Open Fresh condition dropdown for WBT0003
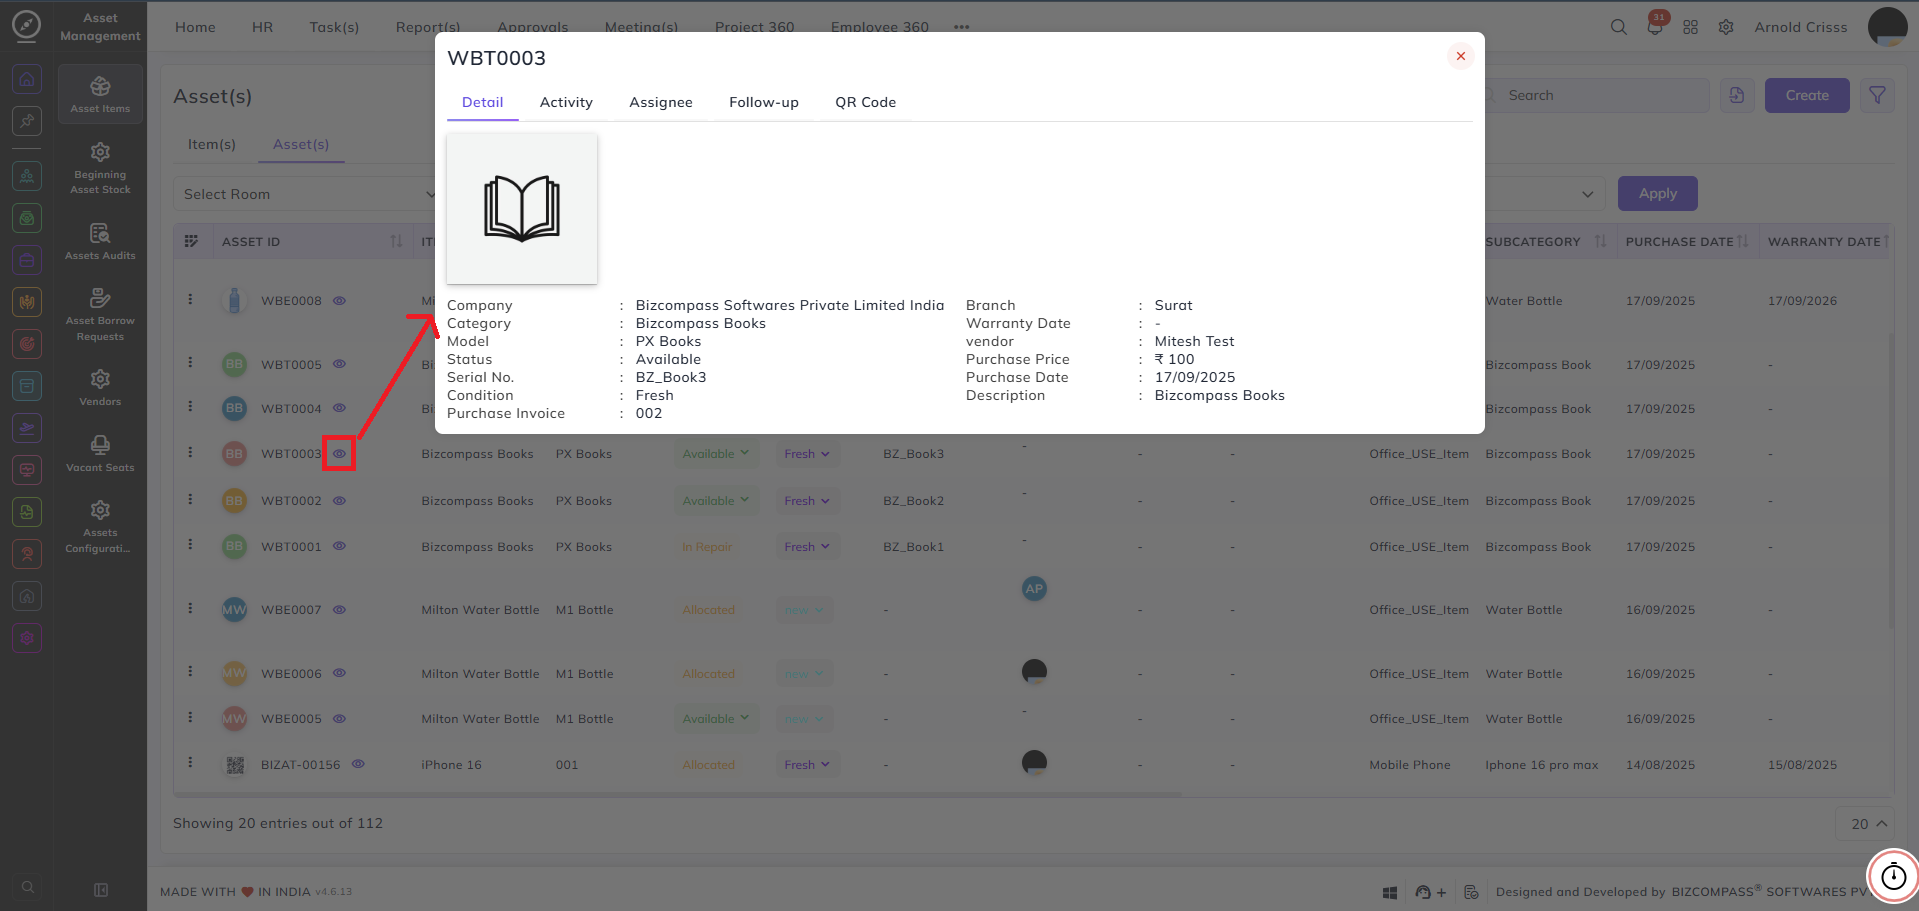1919x911 pixels. pos(807,454)
